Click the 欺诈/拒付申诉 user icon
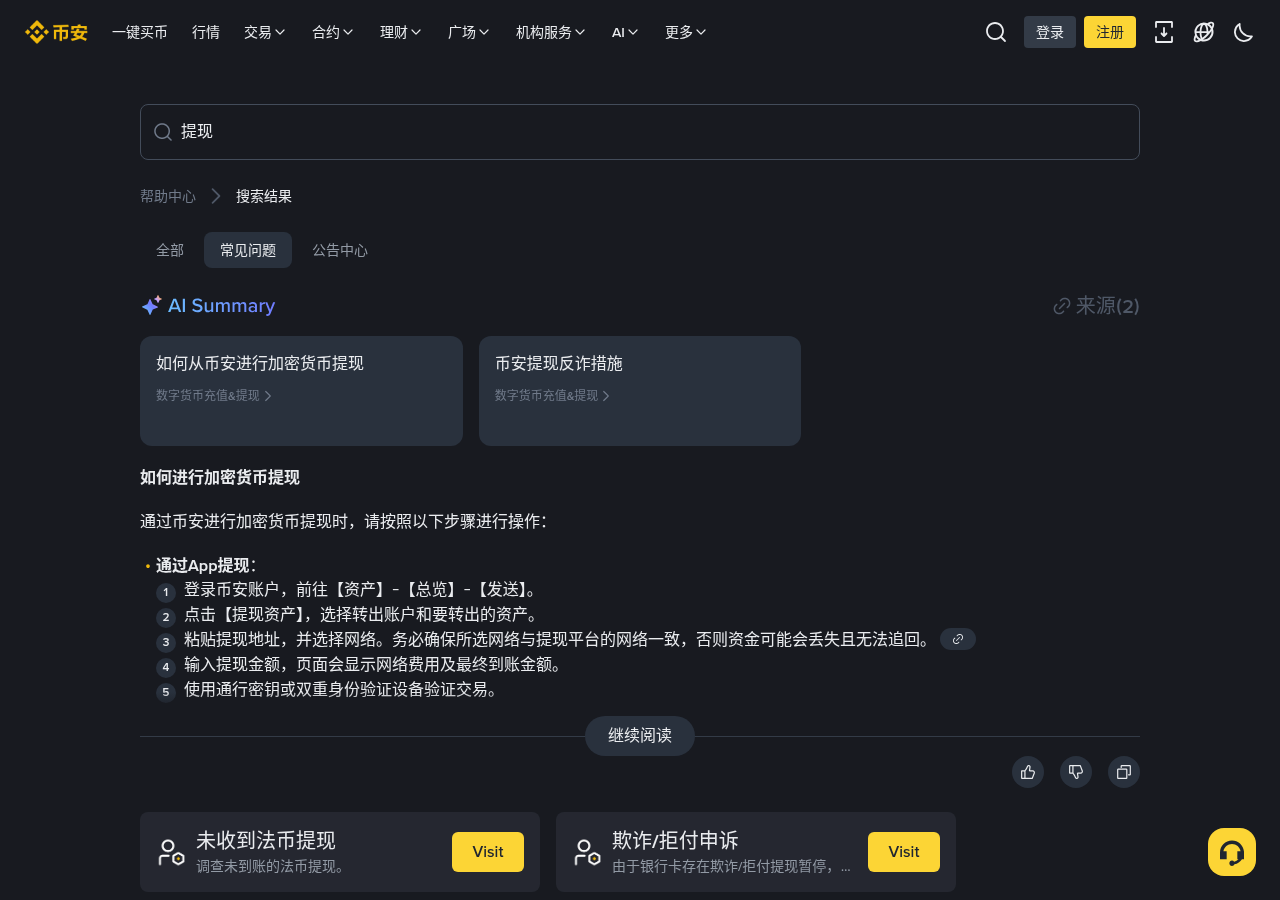Viewport: 1280px width, 900px height. [x=587, y=852]
